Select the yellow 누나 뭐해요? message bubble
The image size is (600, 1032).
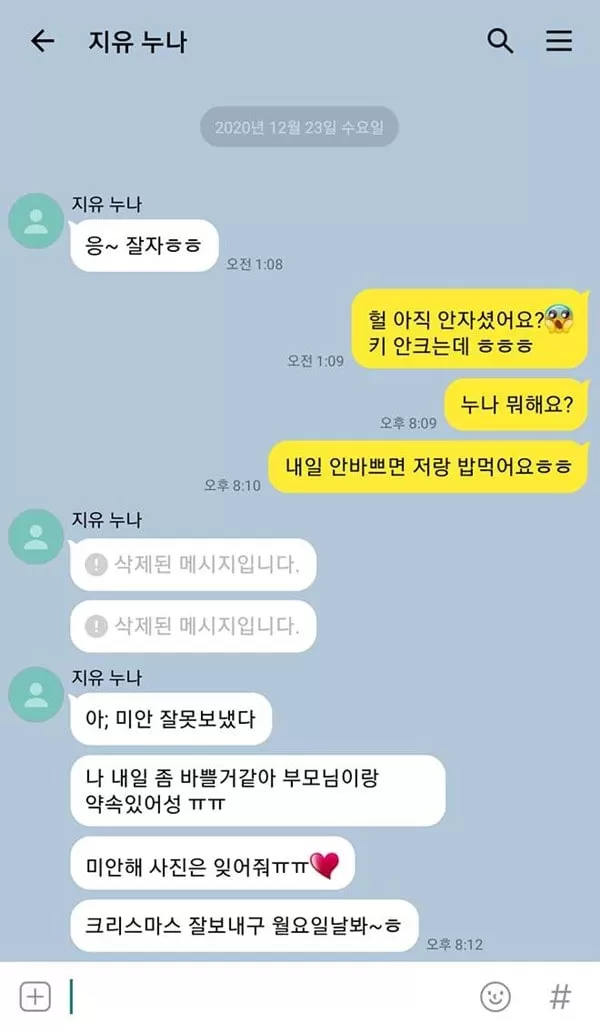coord(516,405)
